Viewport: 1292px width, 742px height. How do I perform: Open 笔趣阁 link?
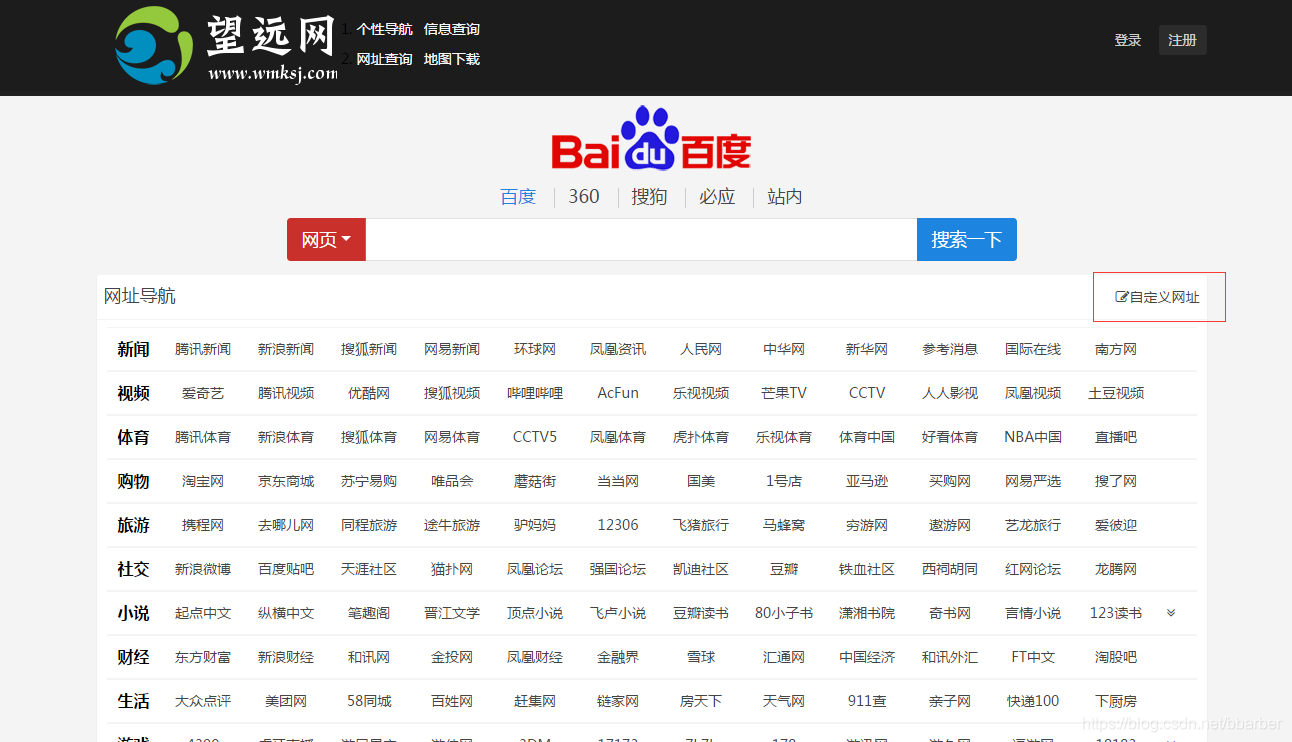(369, 613)
